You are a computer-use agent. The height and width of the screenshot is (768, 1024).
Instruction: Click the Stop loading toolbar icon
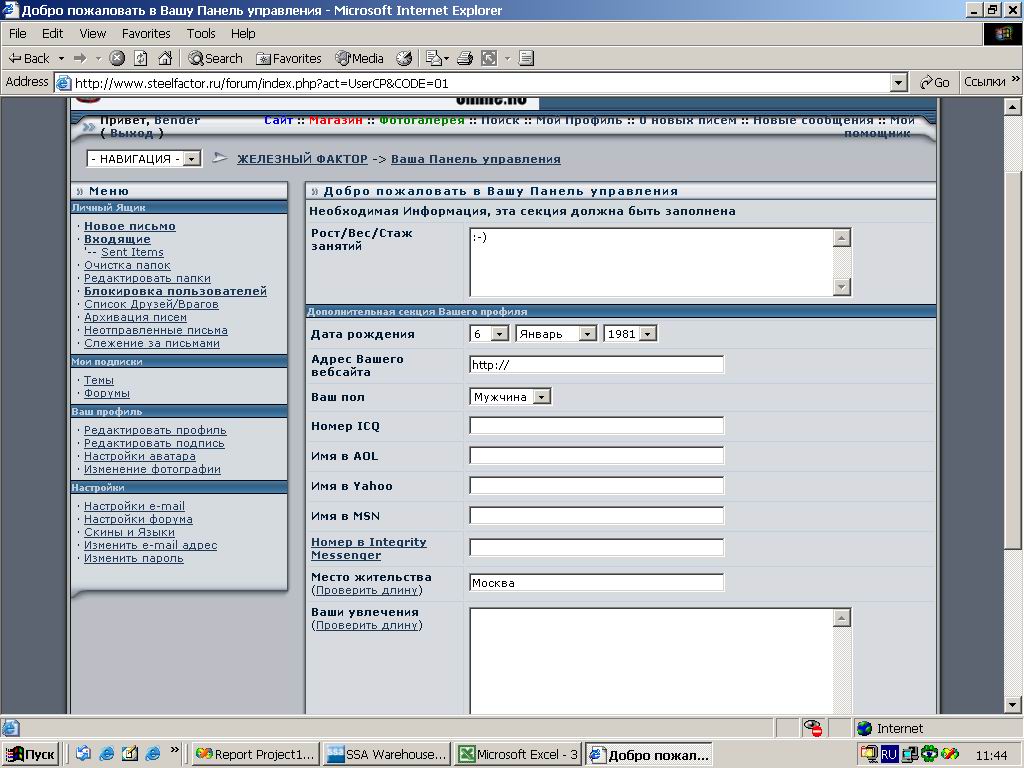tap(117, 58)
